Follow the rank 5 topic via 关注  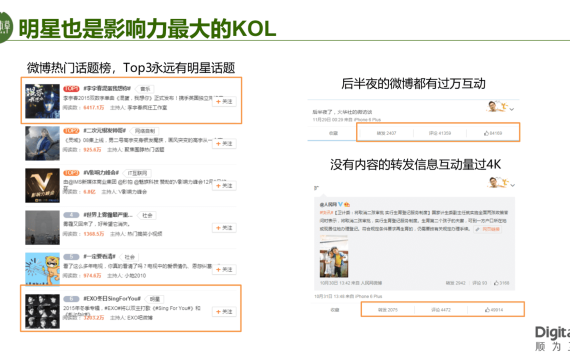224,269
